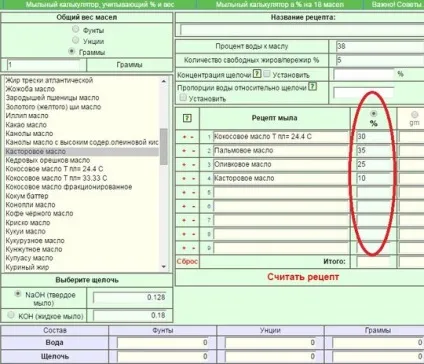Click help icon next to Концентрация щелочи

point(257,74)
